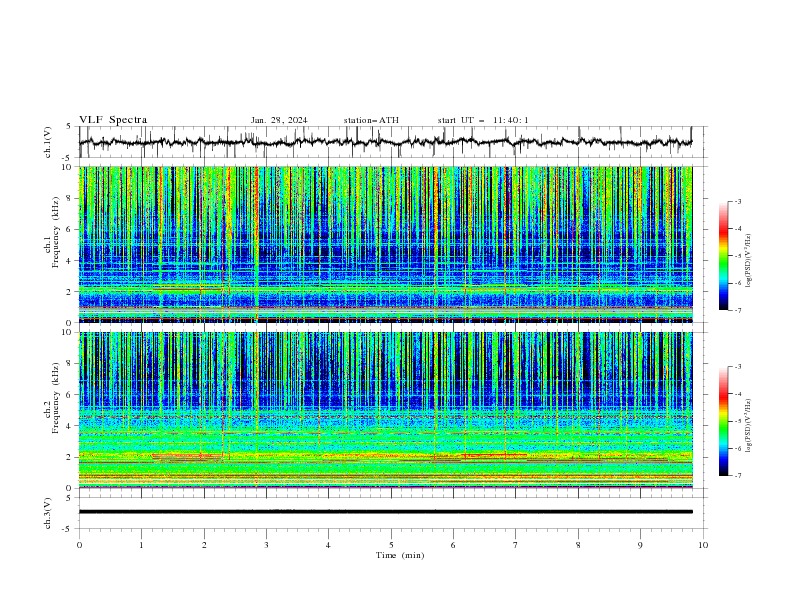Select the date label Jan. 28, 2024
Viewport: 792px width, 612px height.
pyautogui.click(x=279, y=120)
